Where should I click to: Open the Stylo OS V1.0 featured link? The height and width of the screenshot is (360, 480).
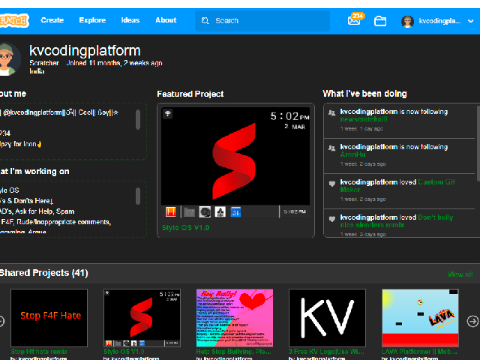click(x=186, y=228)
